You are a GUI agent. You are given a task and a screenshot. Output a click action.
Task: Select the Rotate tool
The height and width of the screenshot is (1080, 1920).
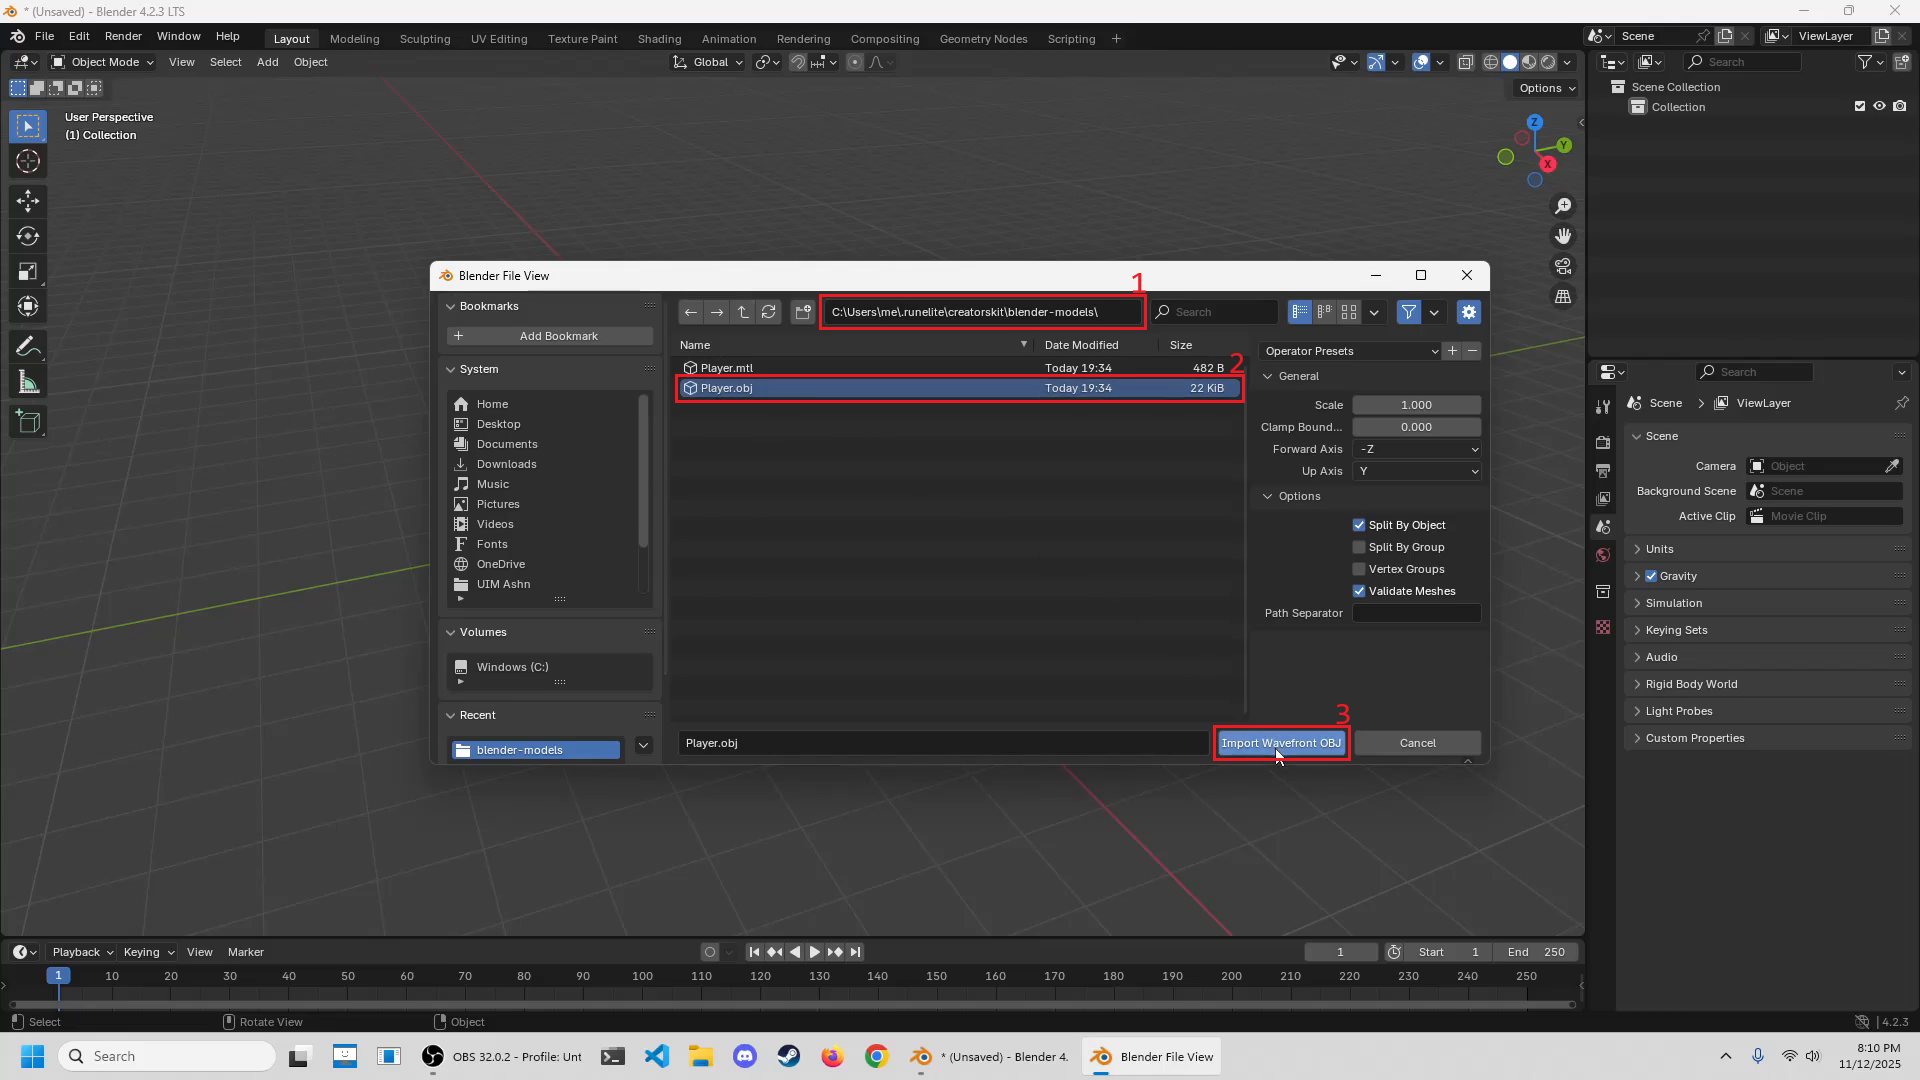(28, 237)
